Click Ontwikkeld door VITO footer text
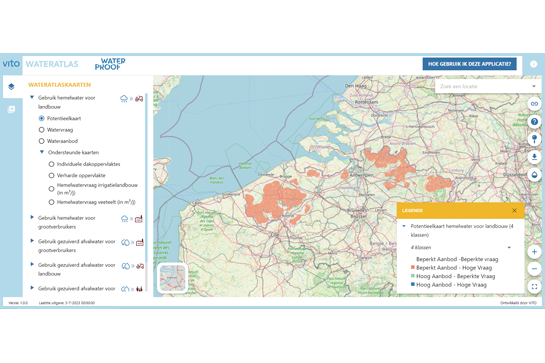The height and width of the screenshot is (363, 545). click(518, 303)
